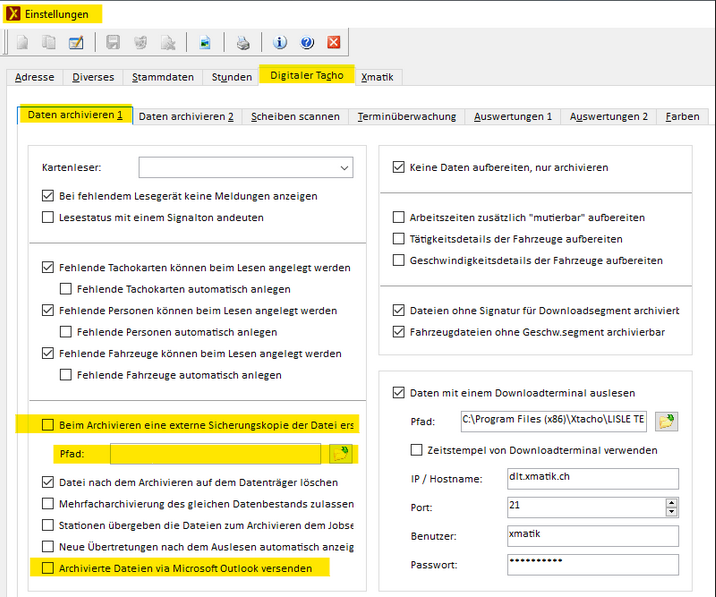This screenshot has width=716, height=597.
Task: Open the blue info icon
Action: tap(280, 43)
